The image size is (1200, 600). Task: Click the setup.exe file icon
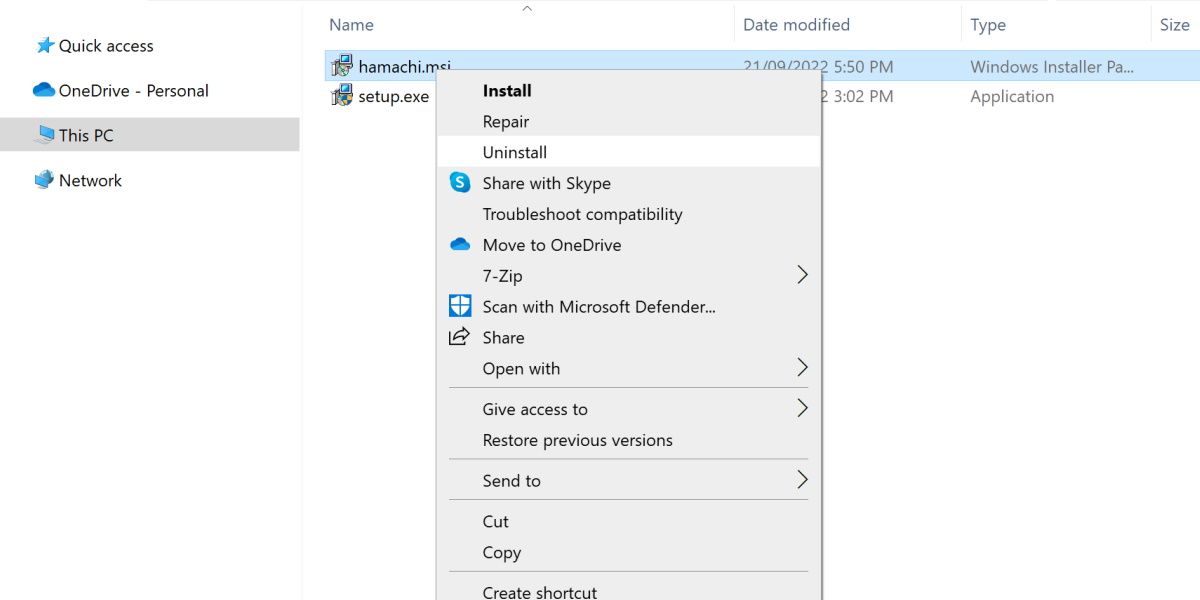point(342,97)
